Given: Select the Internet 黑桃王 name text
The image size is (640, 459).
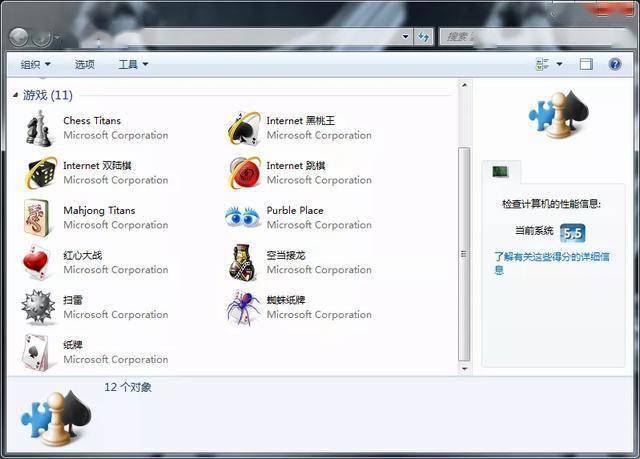Looking at the screenshot, I should click(300, 121).
